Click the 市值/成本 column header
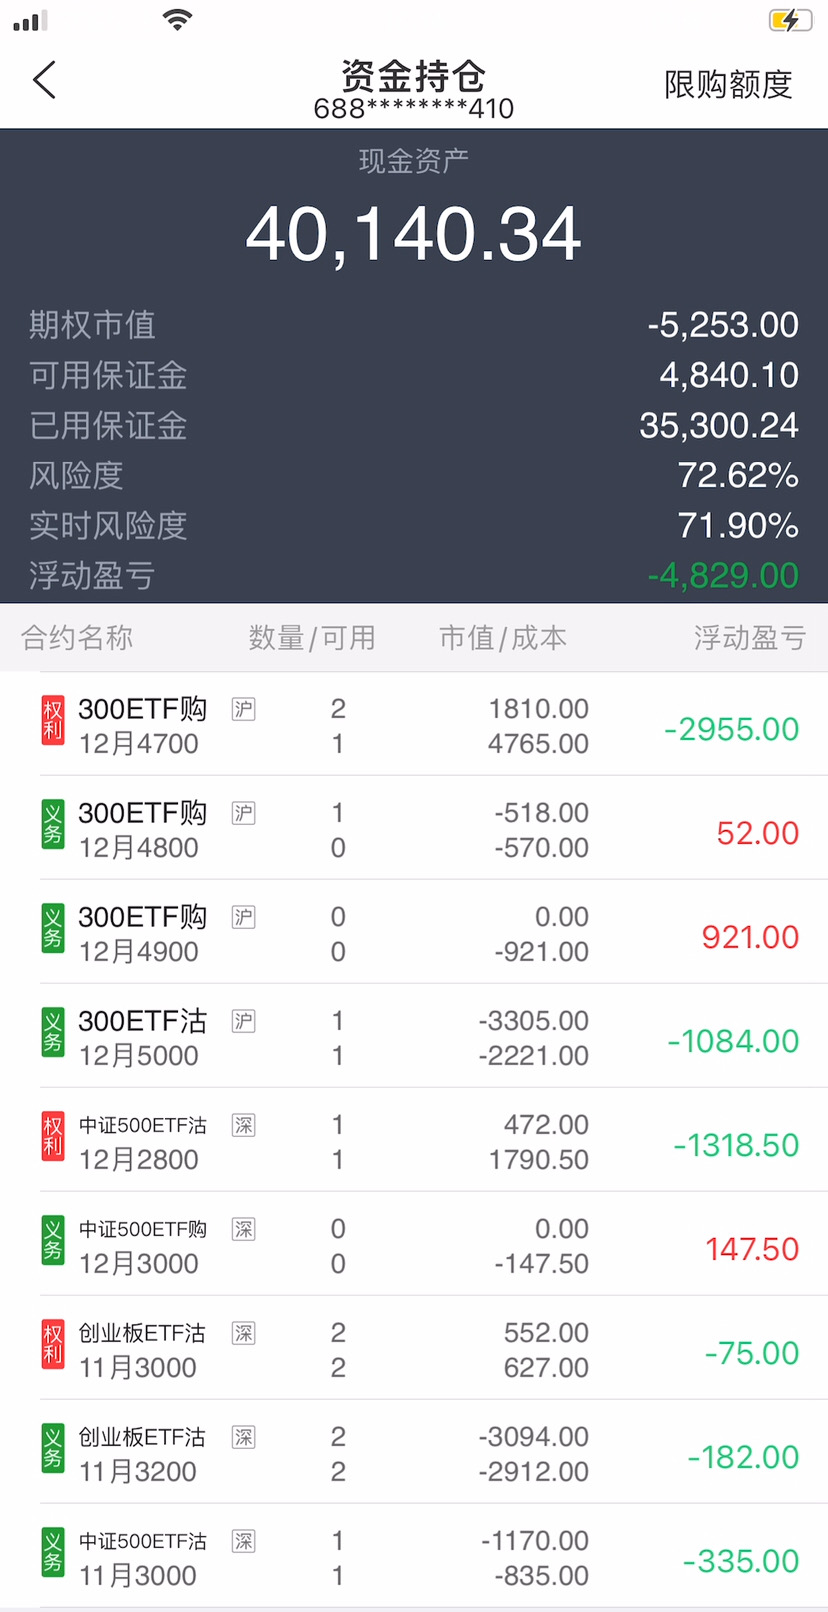Screen dimensions: 828x1612 click(x=503, y=638)
